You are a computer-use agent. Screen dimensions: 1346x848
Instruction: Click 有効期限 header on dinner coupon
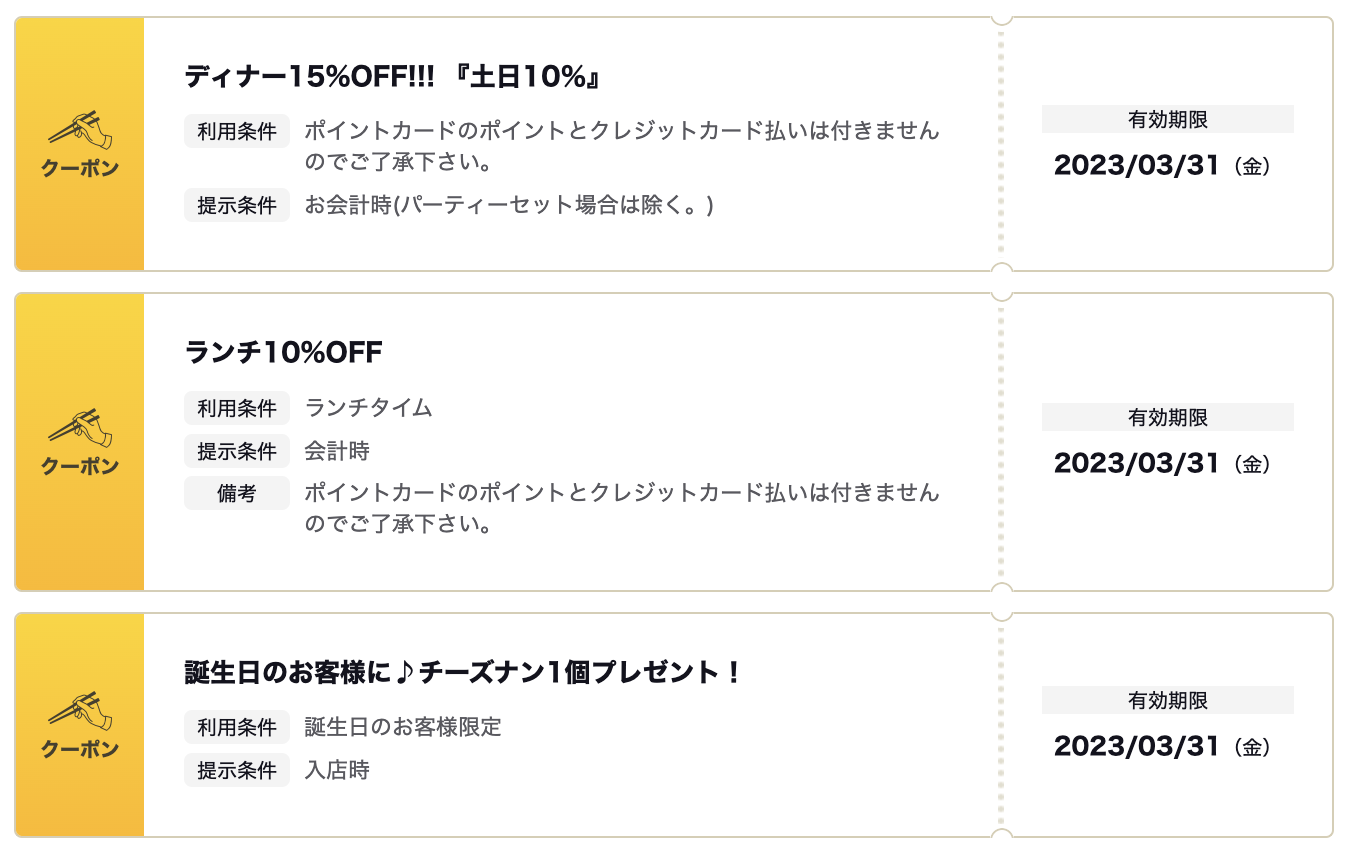coord(1168,119)
